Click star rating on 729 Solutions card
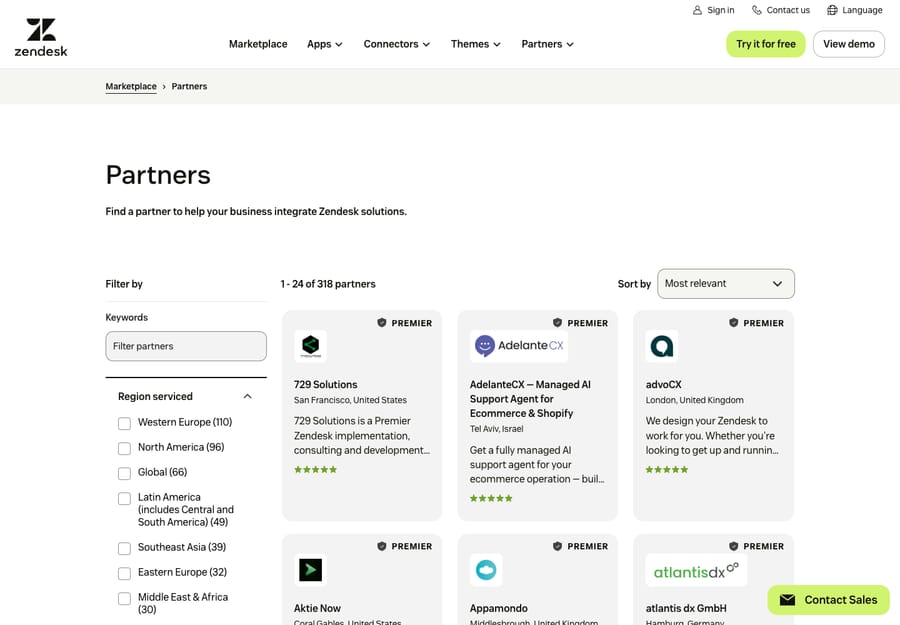 click(315, 469)
